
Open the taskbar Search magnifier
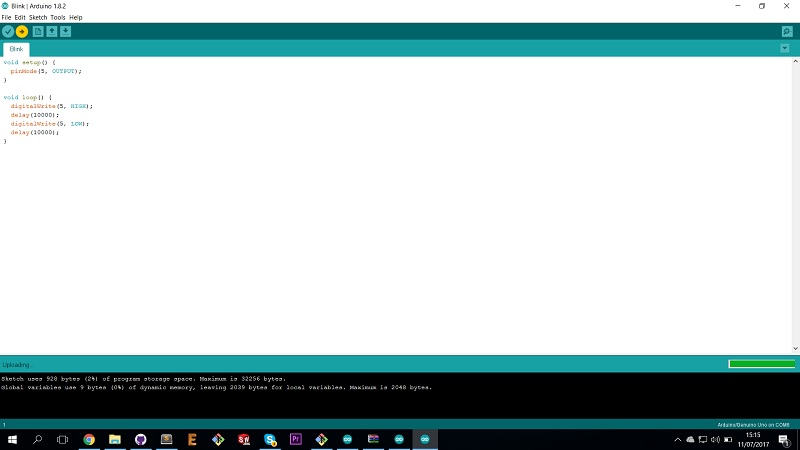click(37, 439)
